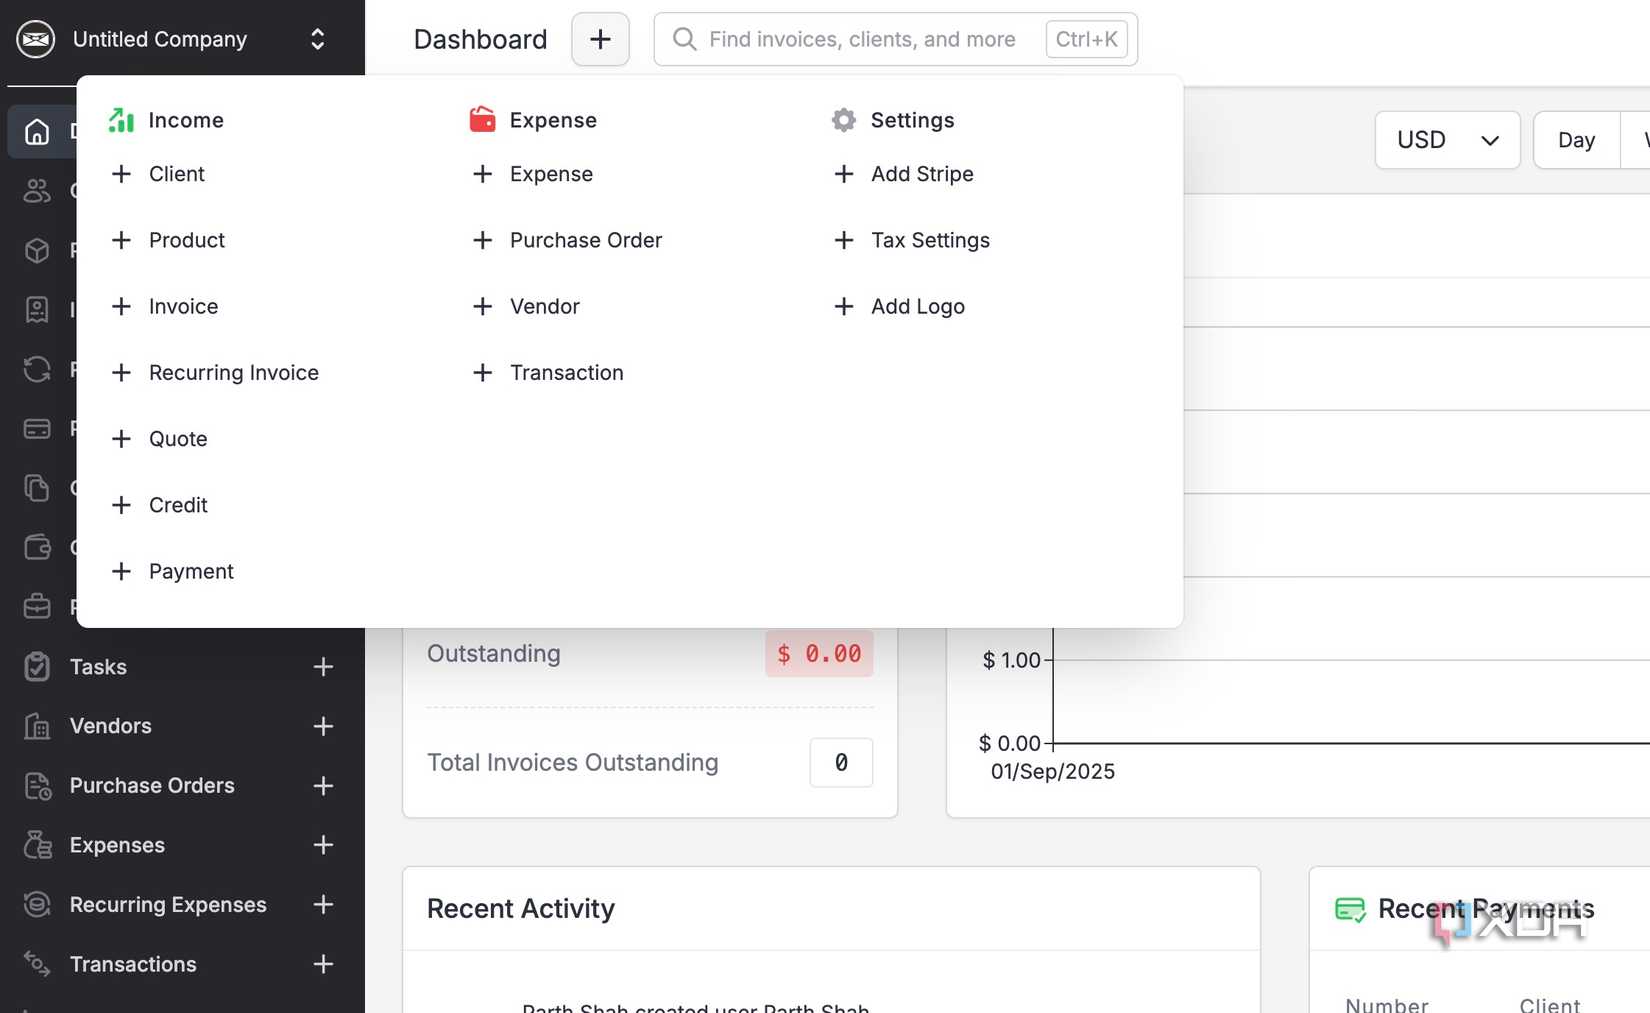This screenshot has height=1013, width=1650.
Task: Click the Recent Activity heading
Action: tap(521, 909)
